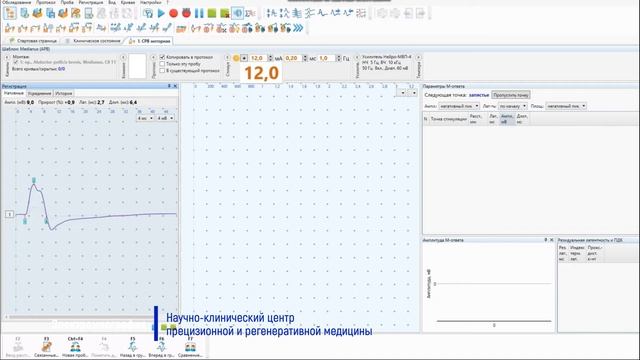The width and height of the screenshot is (640, 360).
Task: Open second scale dropdown in center graph
Action: (413, 93)
